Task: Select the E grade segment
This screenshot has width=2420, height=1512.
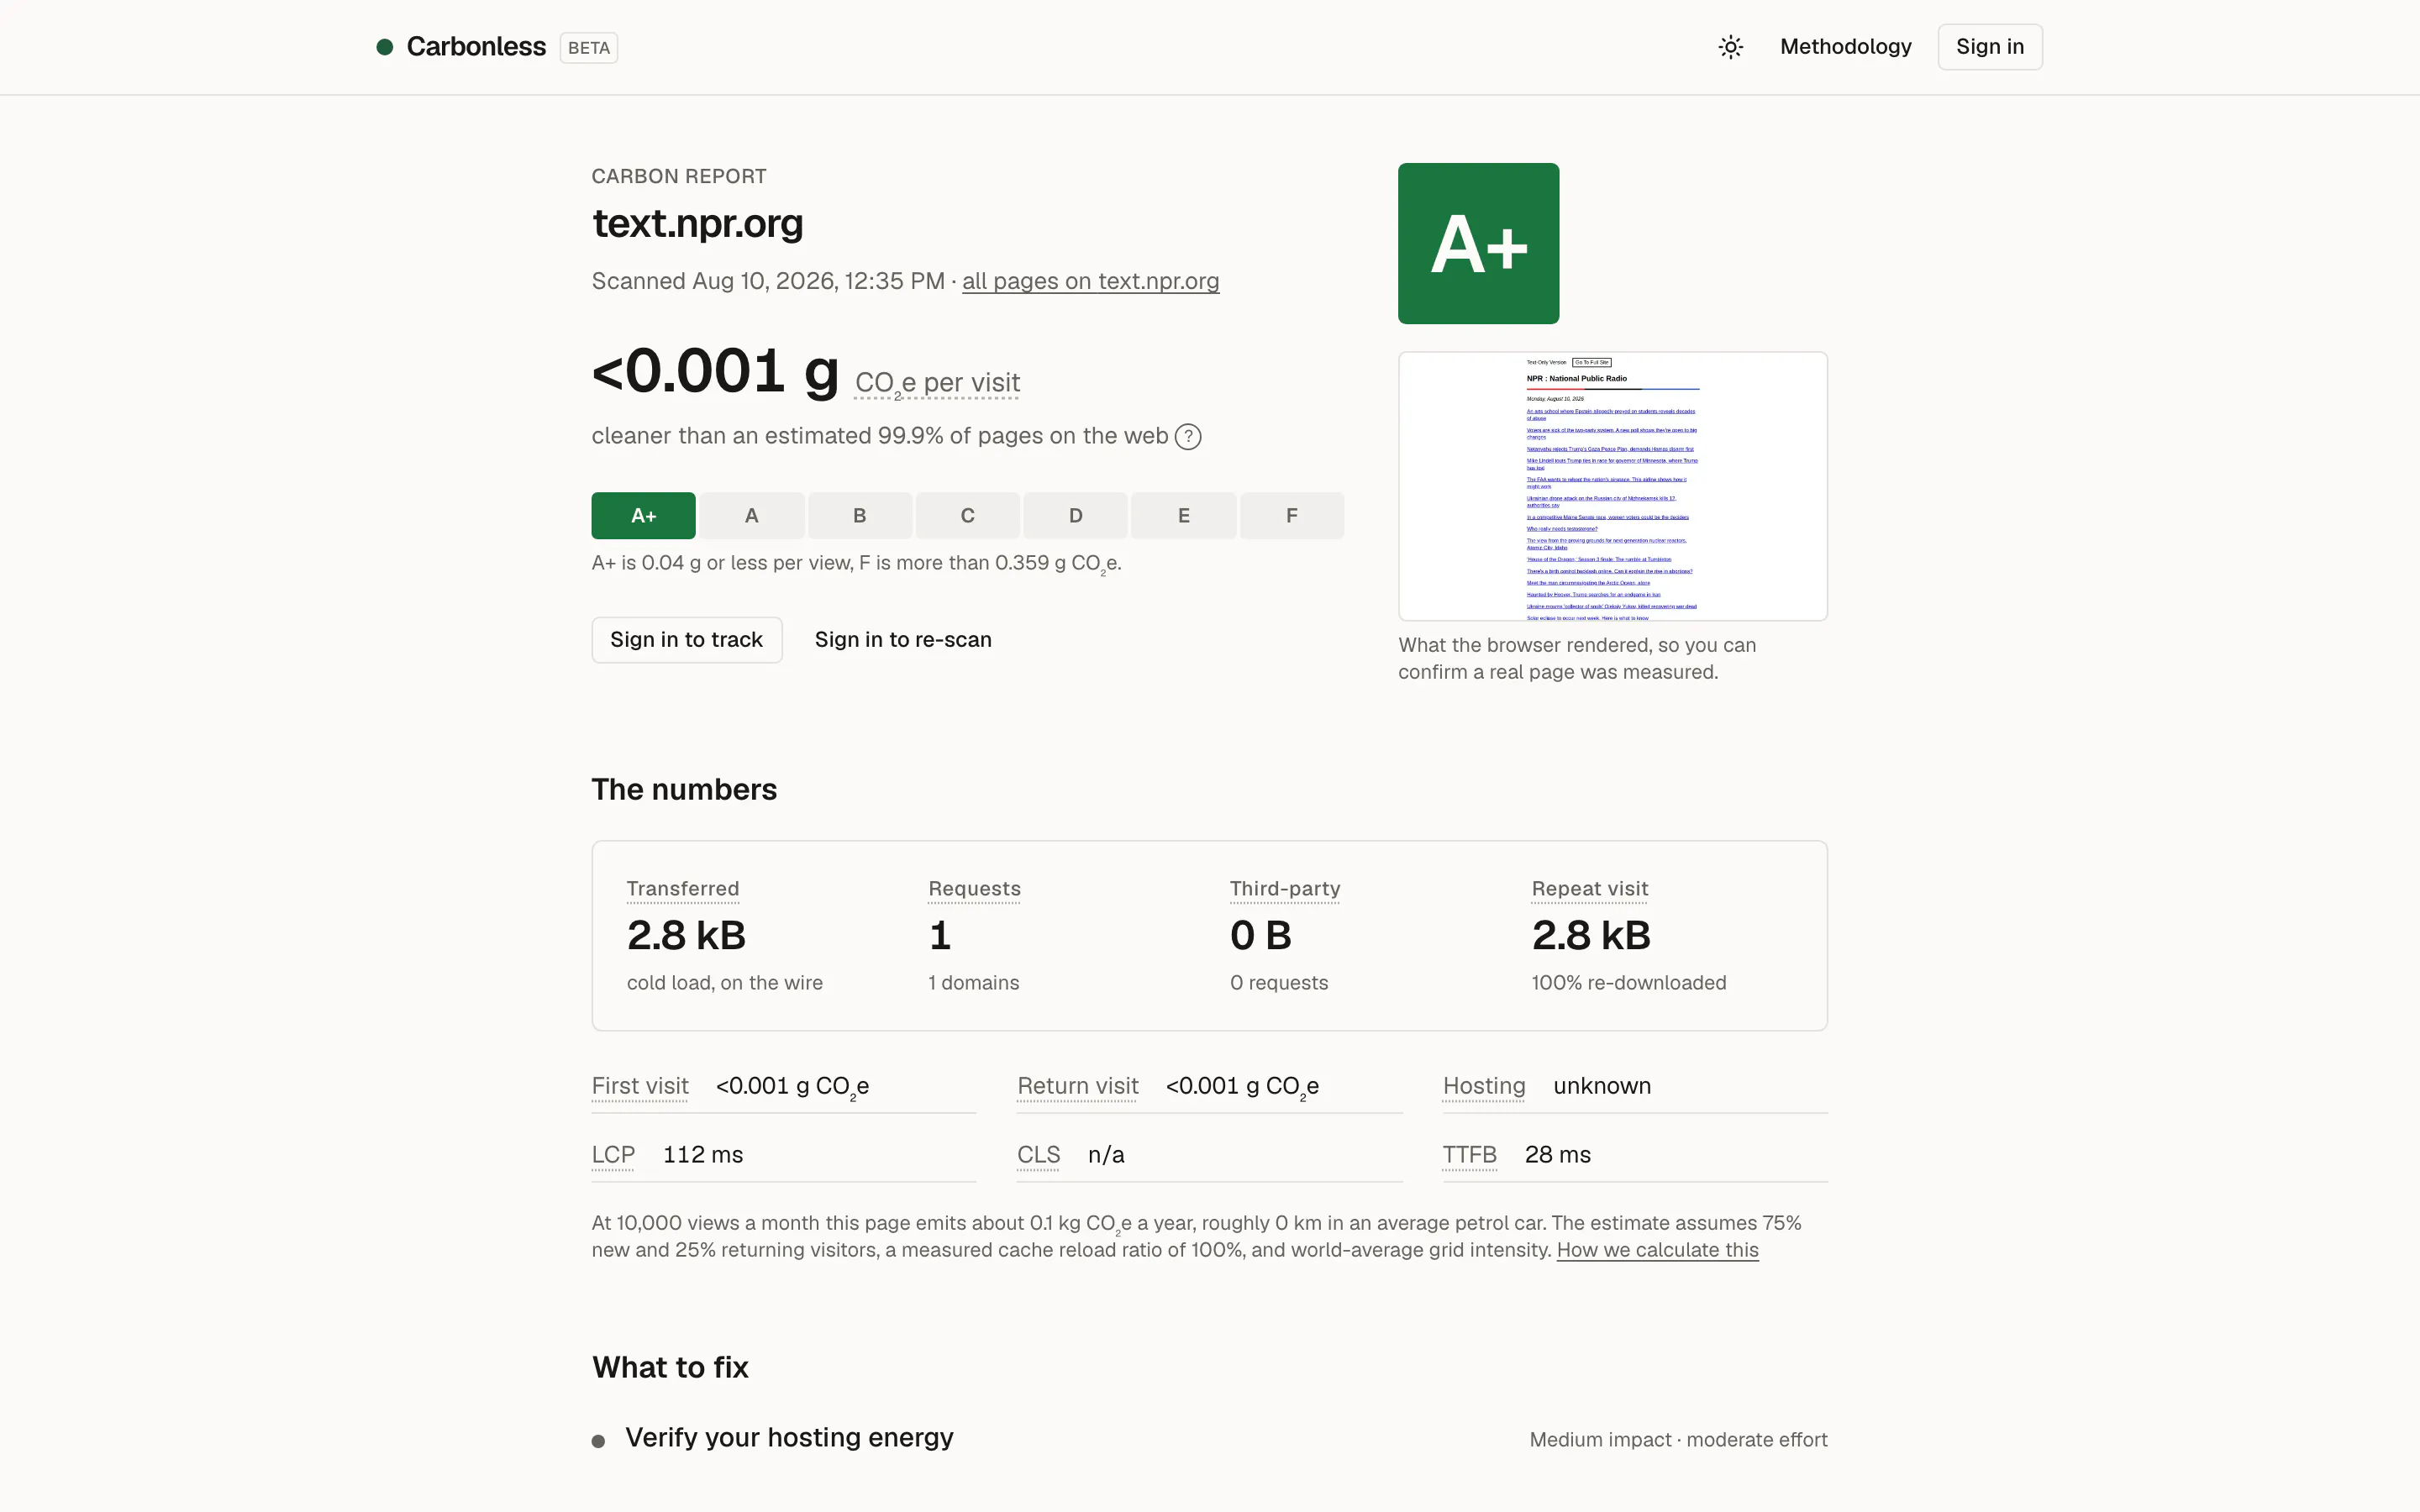Action: click(1184, 516)
